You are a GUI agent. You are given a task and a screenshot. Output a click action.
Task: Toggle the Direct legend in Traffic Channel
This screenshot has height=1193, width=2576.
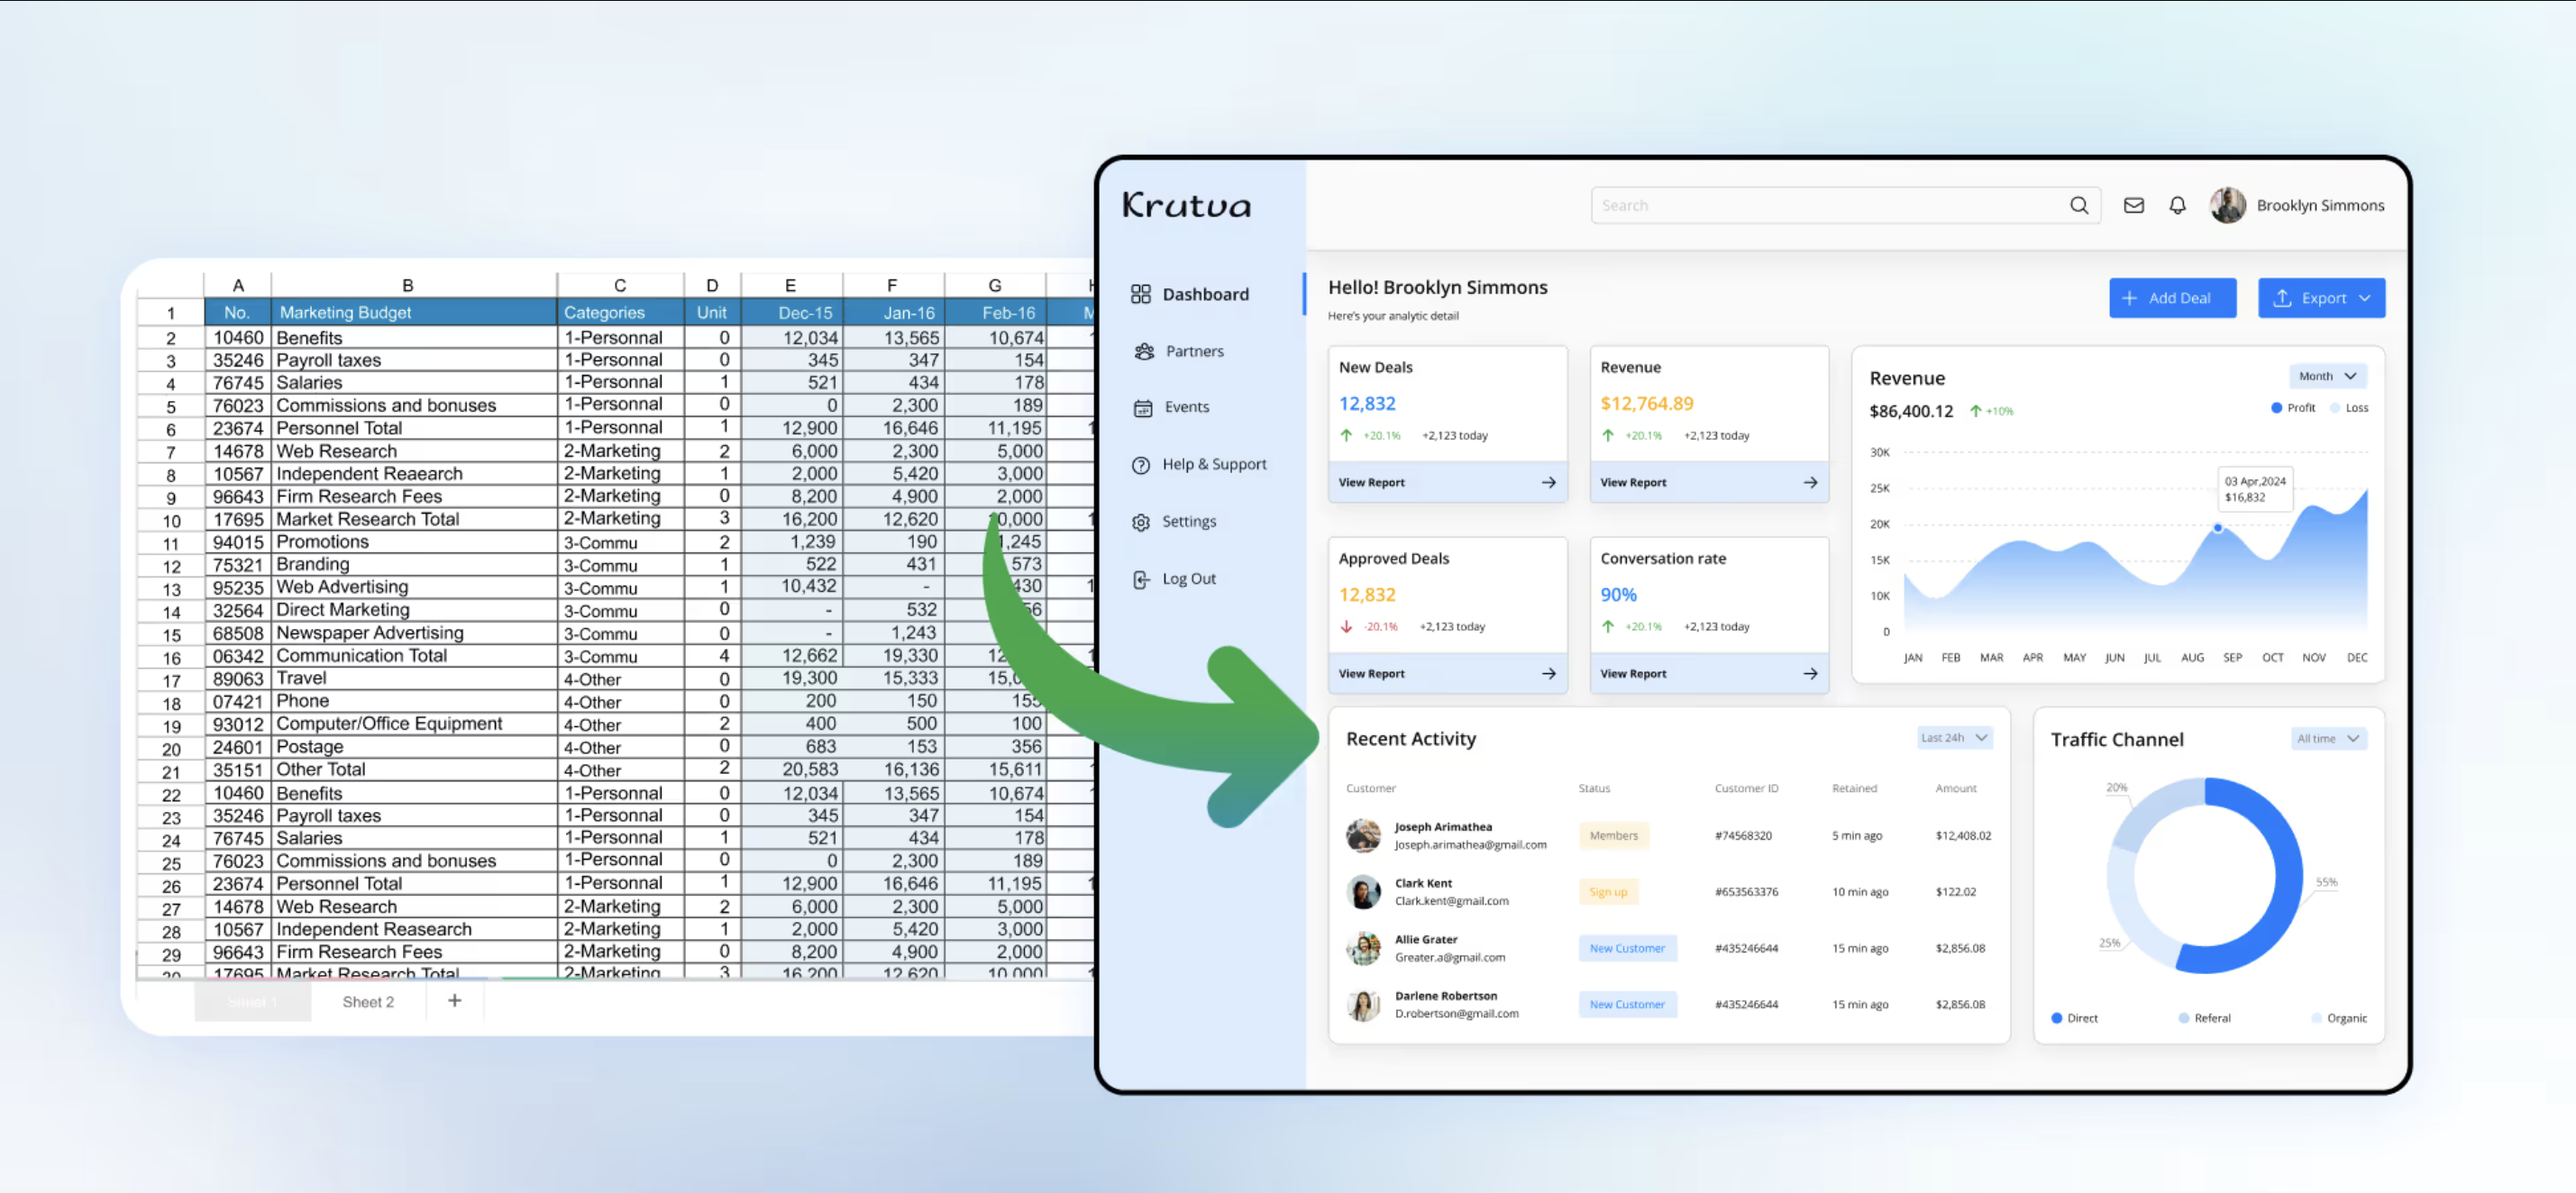2074,1018
